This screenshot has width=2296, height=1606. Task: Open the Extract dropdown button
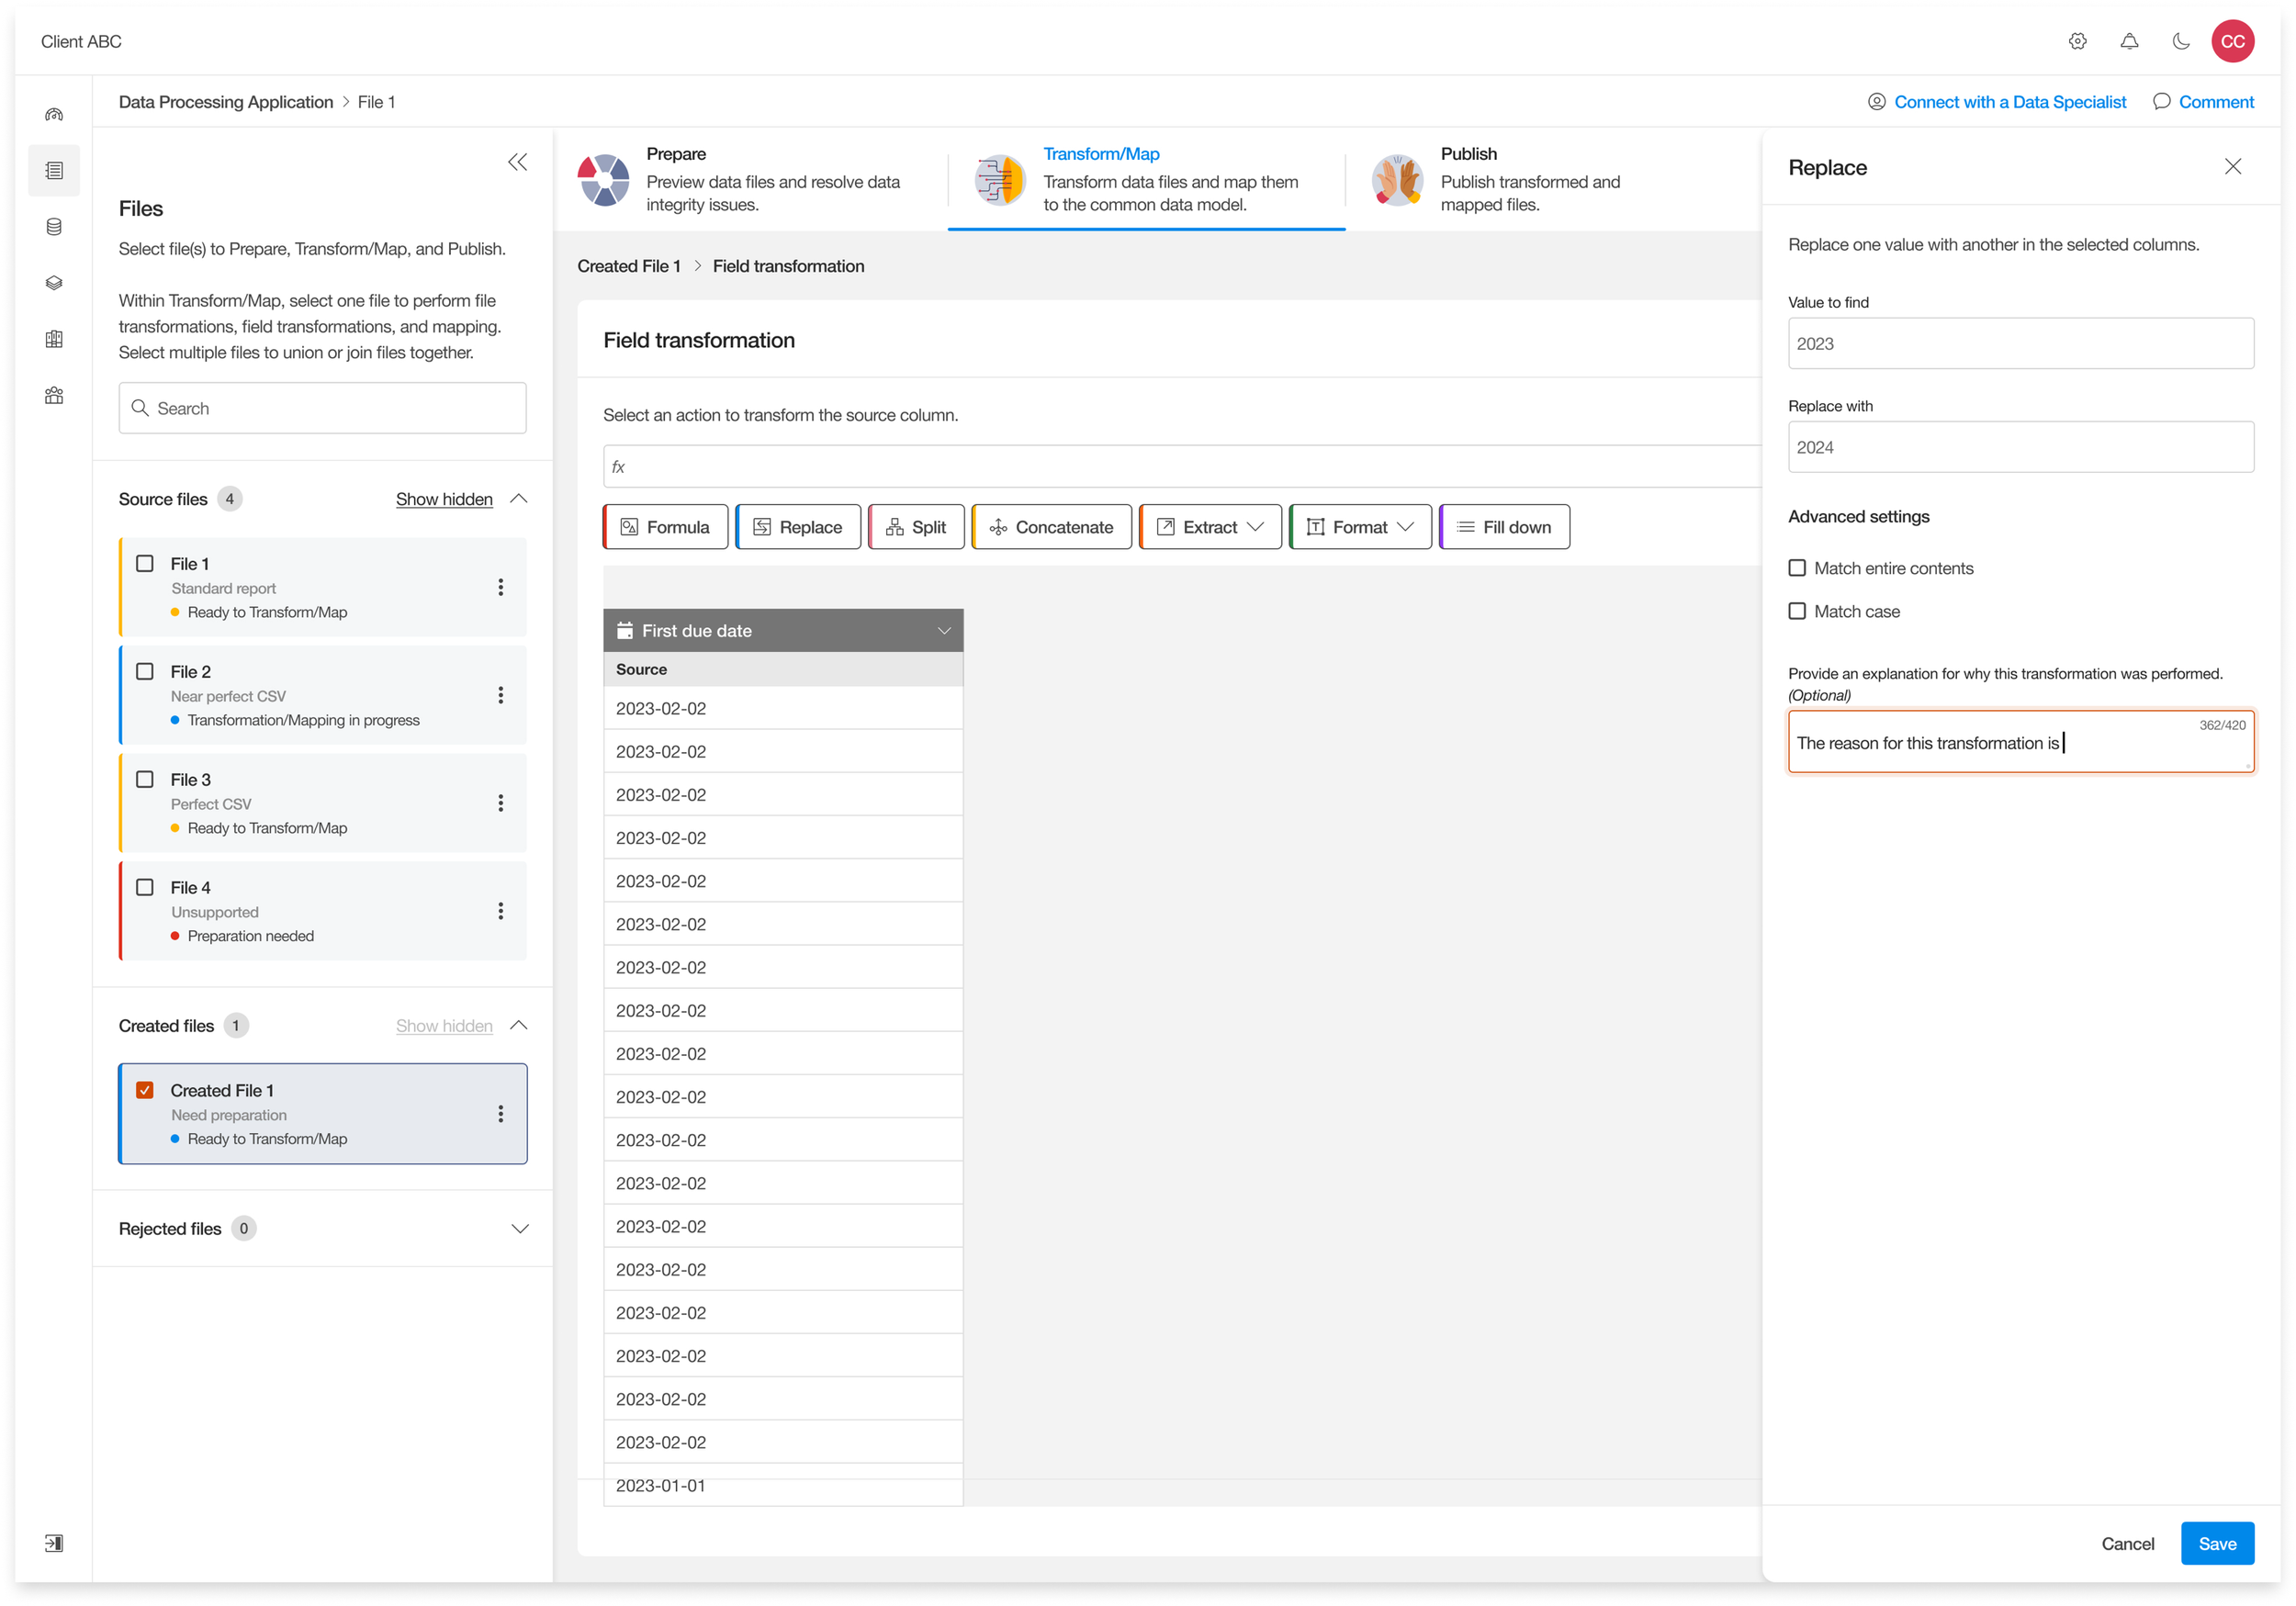pyautogui.click(x=1210, y=527)
